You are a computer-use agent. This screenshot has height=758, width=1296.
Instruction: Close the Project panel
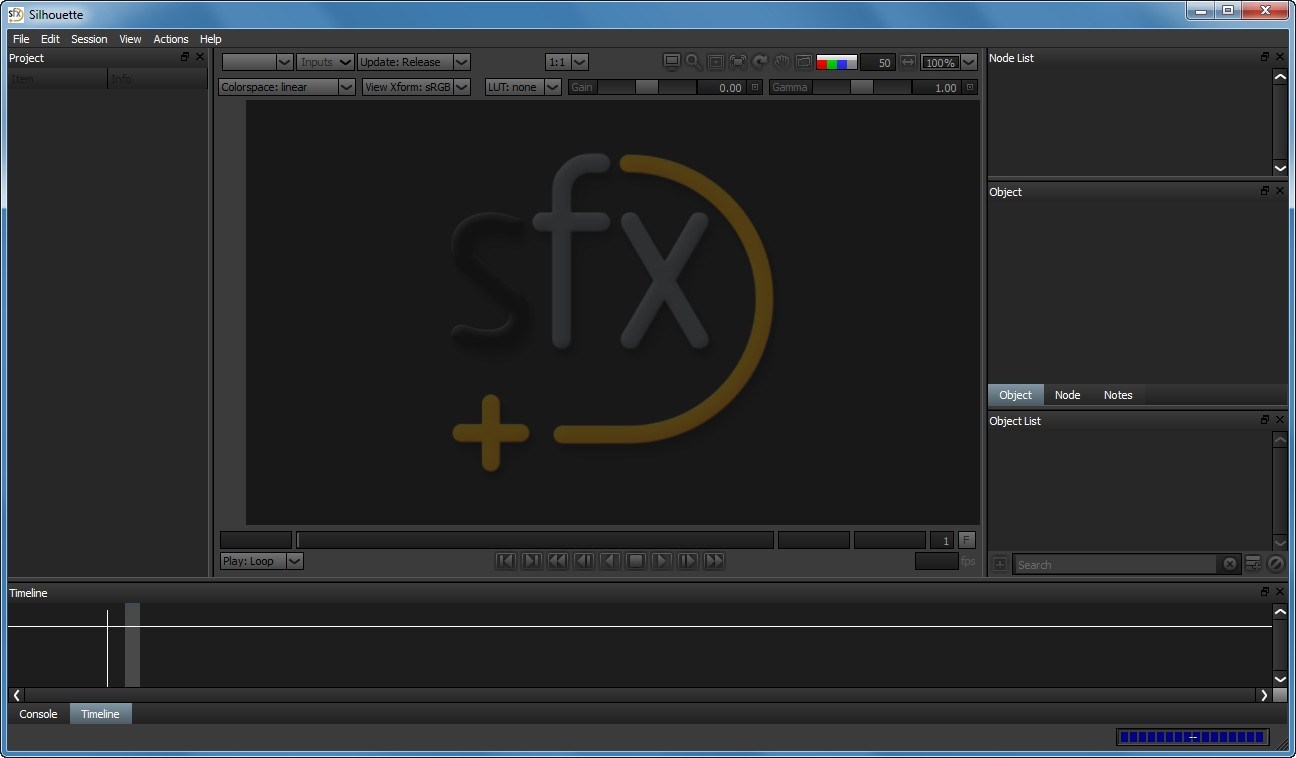(199, 57)
